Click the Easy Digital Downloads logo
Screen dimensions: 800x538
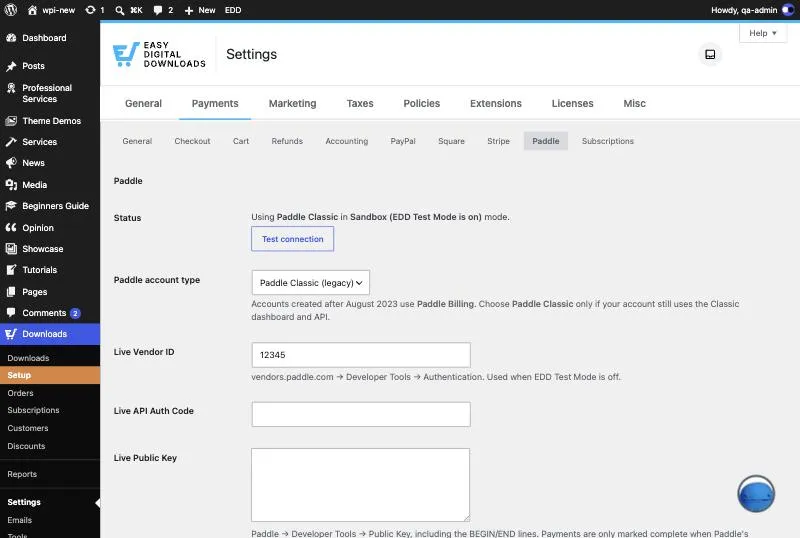click(x=159, y=55)
